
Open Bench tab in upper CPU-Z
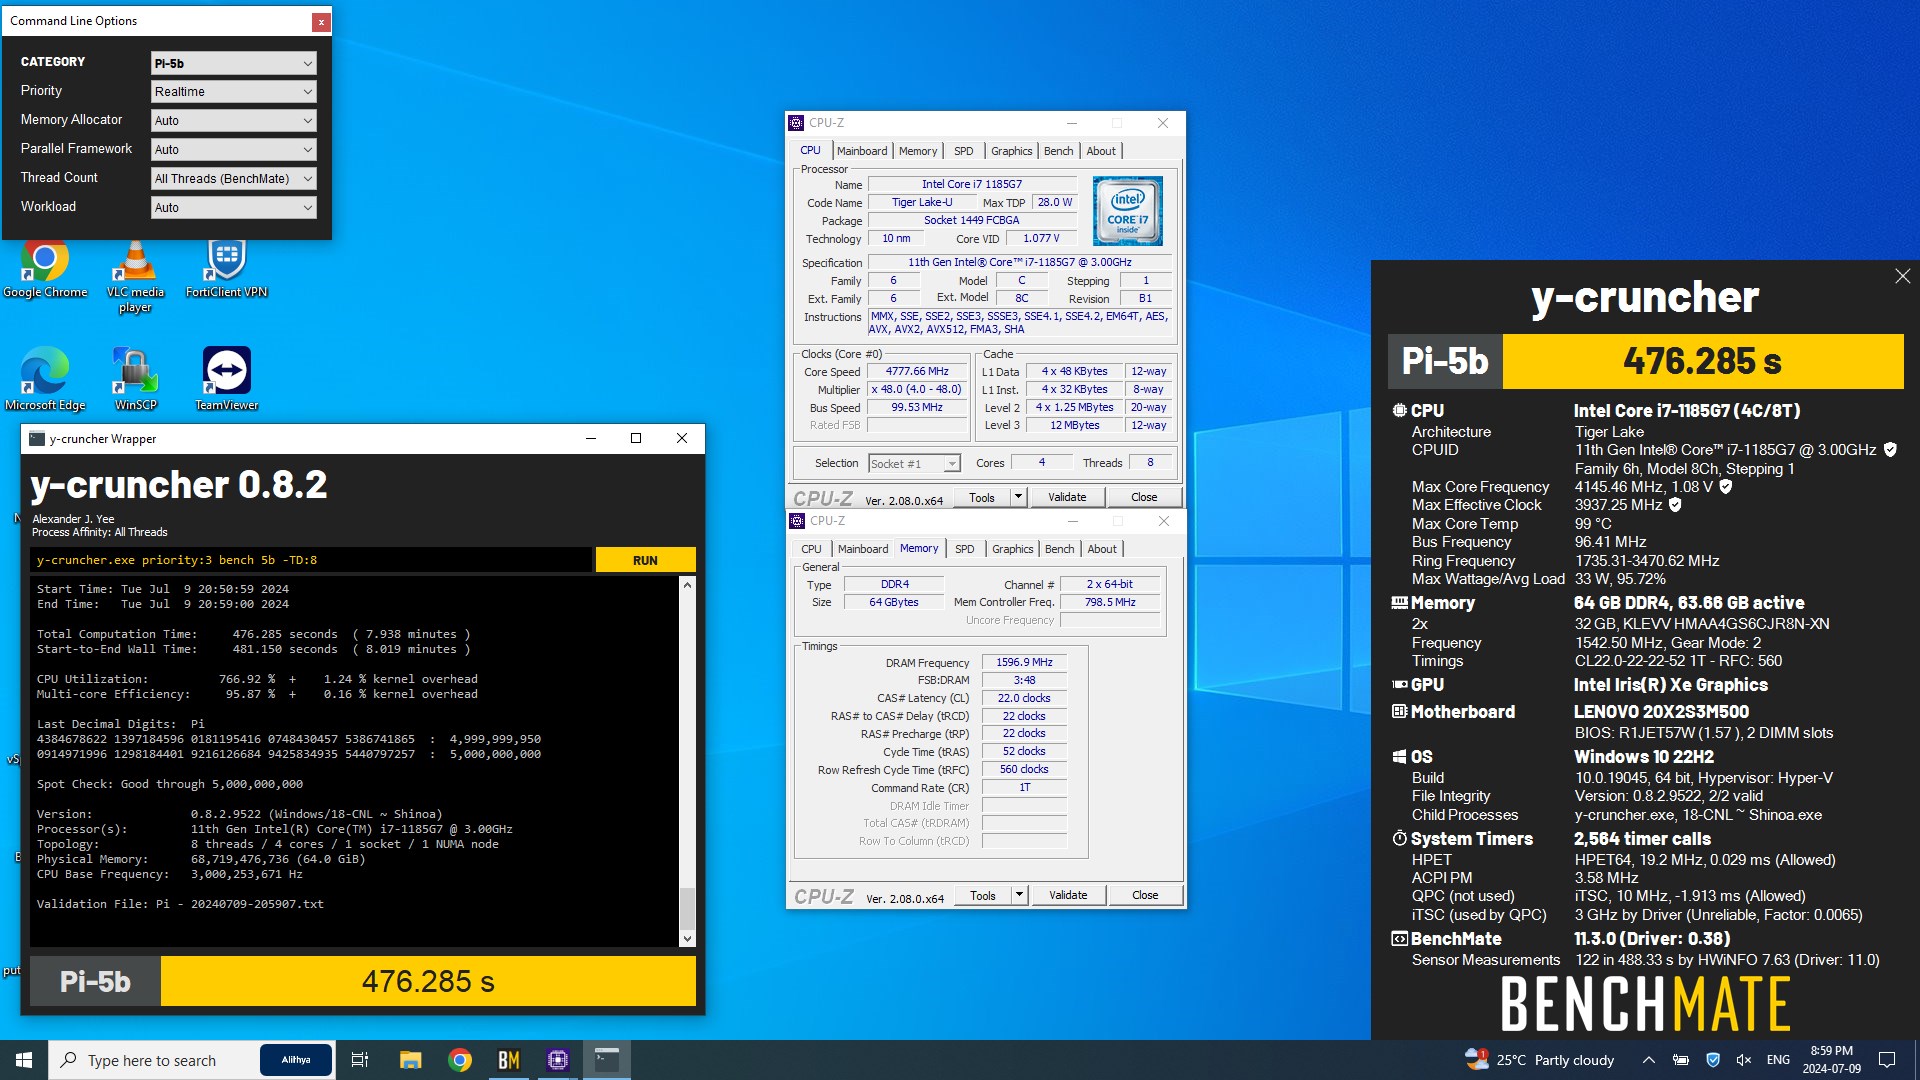(x=1059, y=151)
